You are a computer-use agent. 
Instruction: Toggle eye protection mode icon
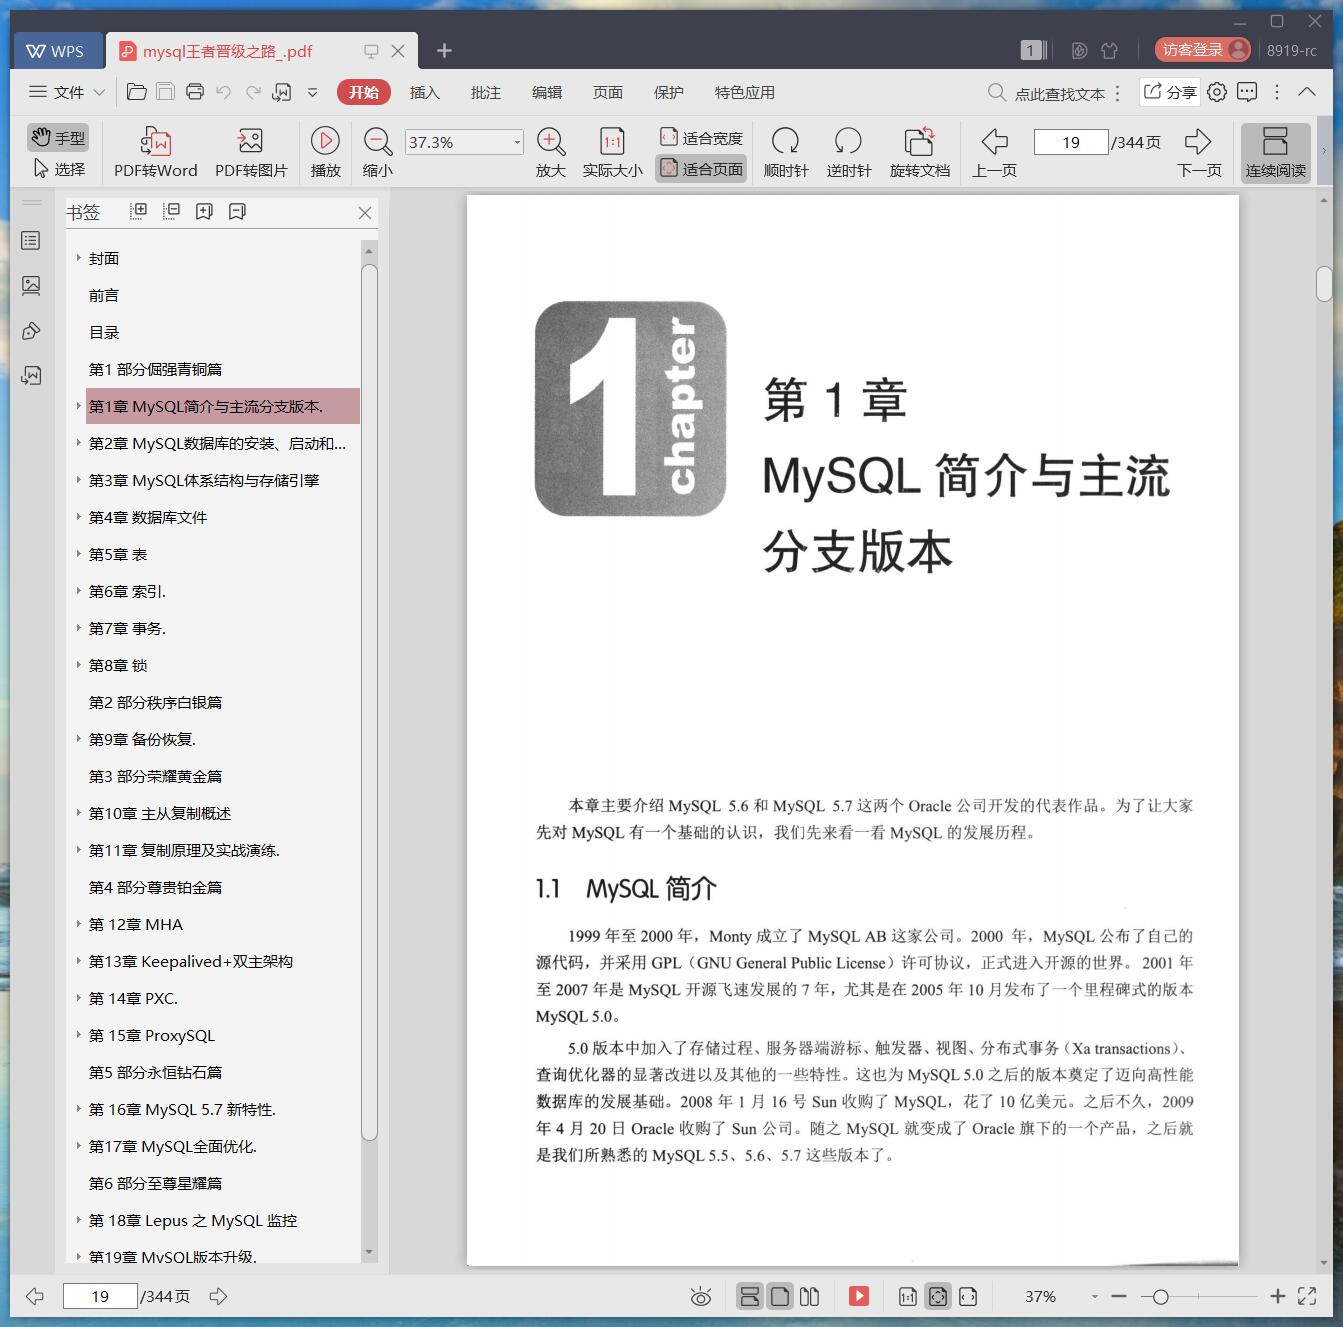[x=701, y=1297]
